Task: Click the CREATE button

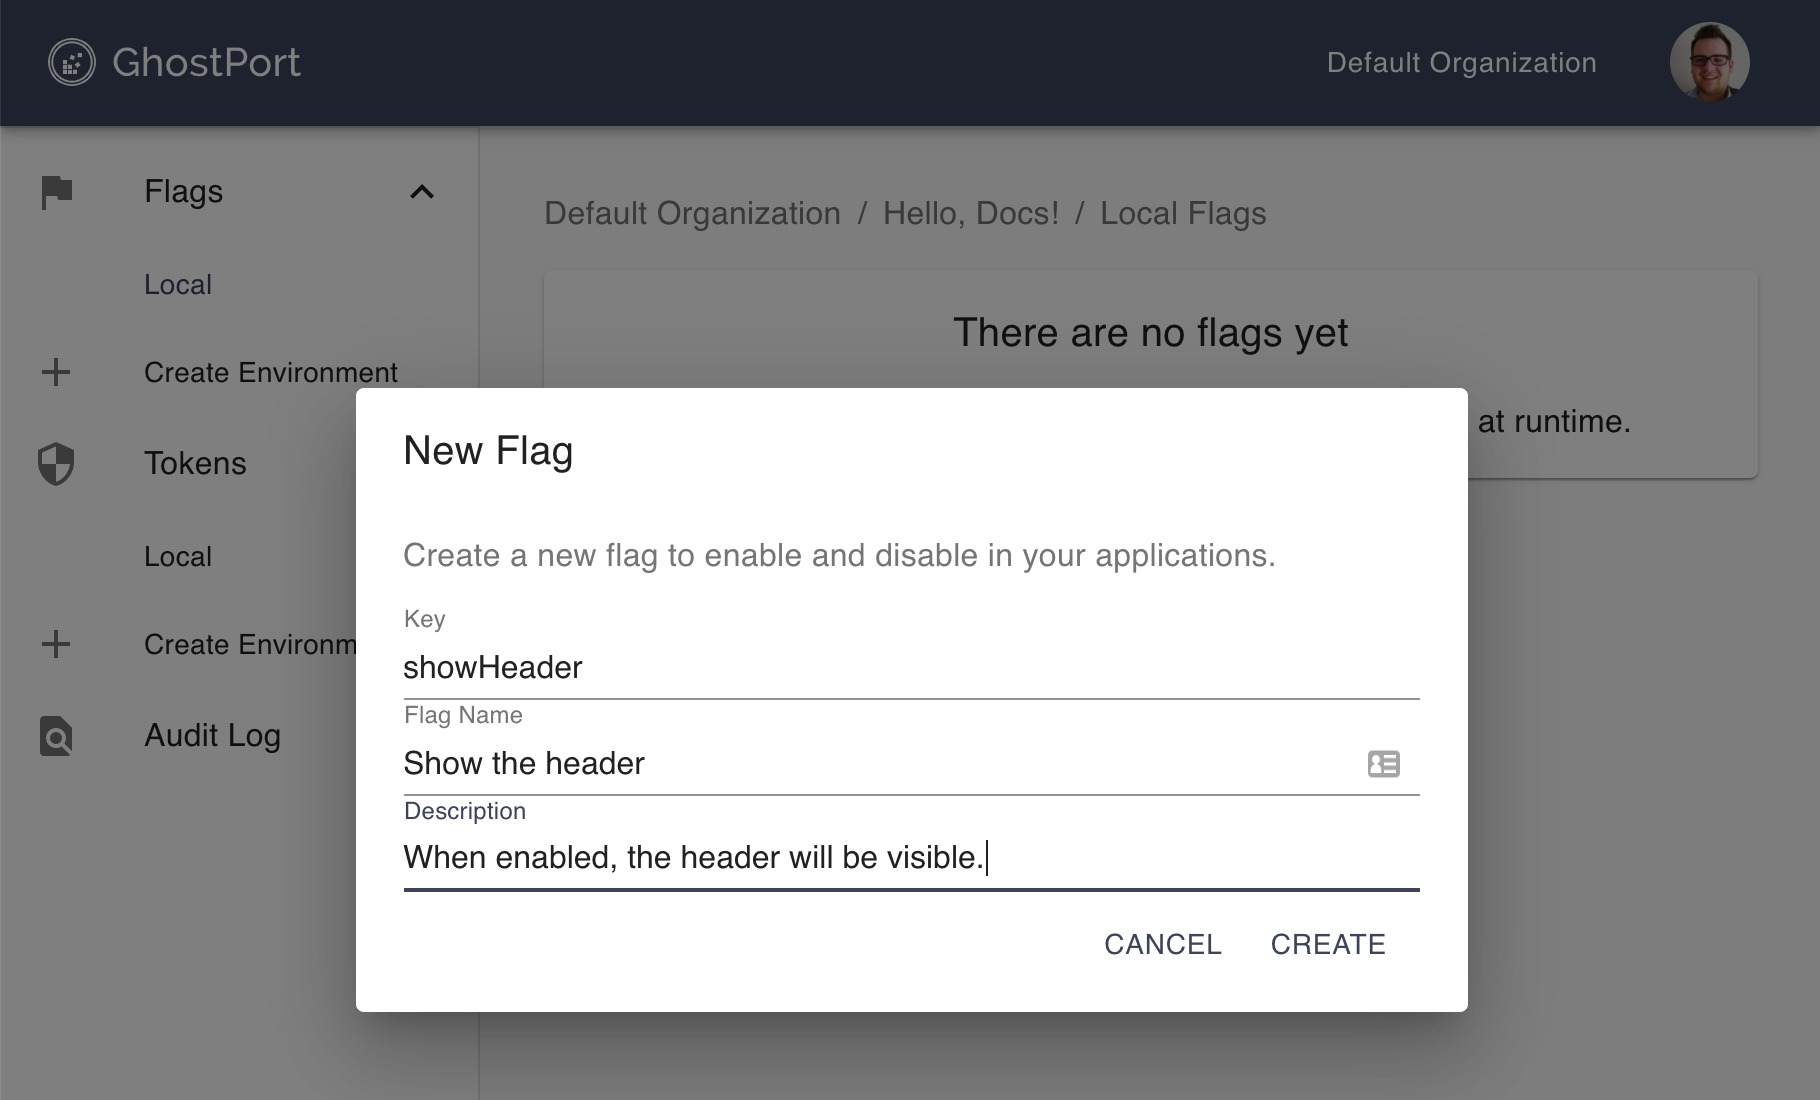Action: click(x=1327, y=944)
